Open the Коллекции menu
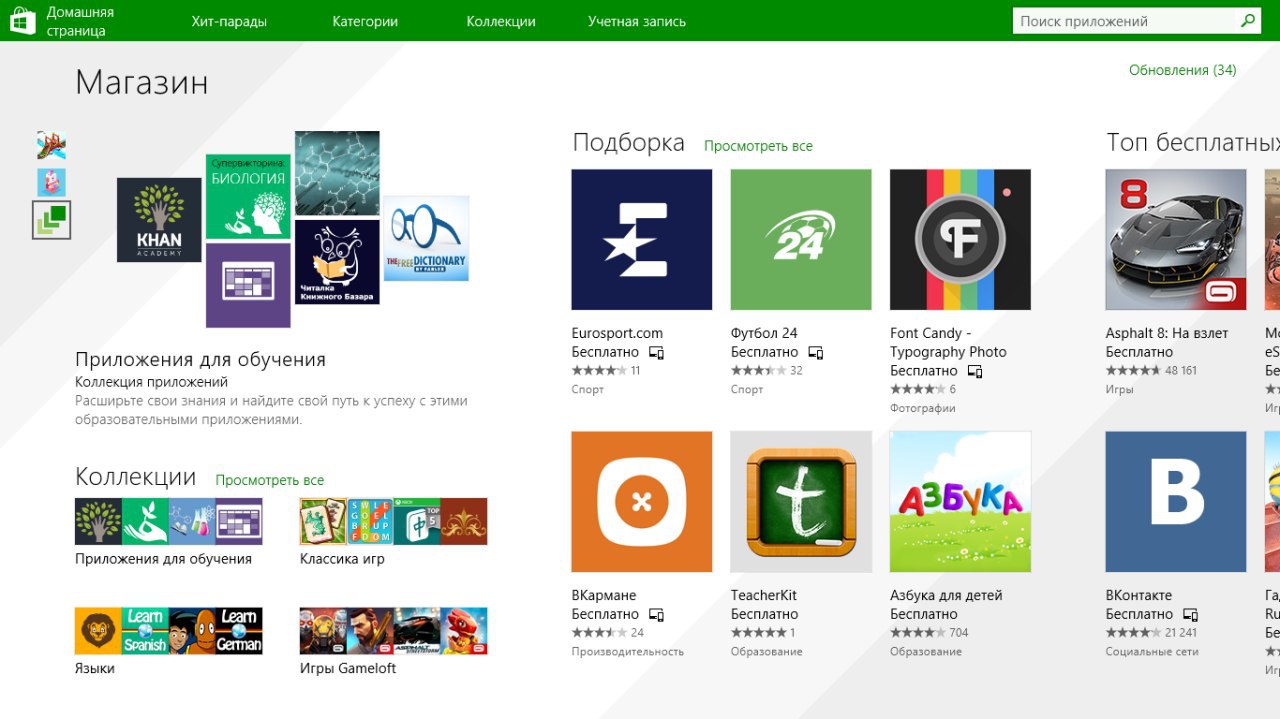 501,21
